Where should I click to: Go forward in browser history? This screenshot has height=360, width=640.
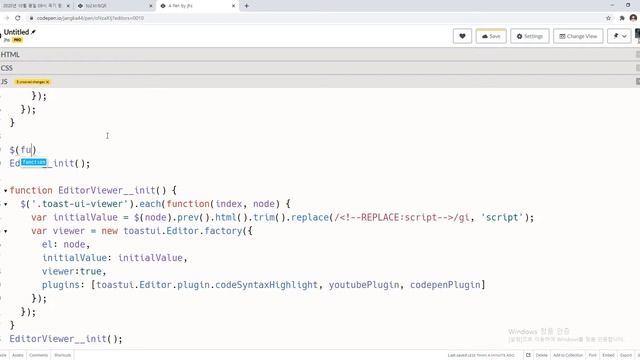point(6,18)
